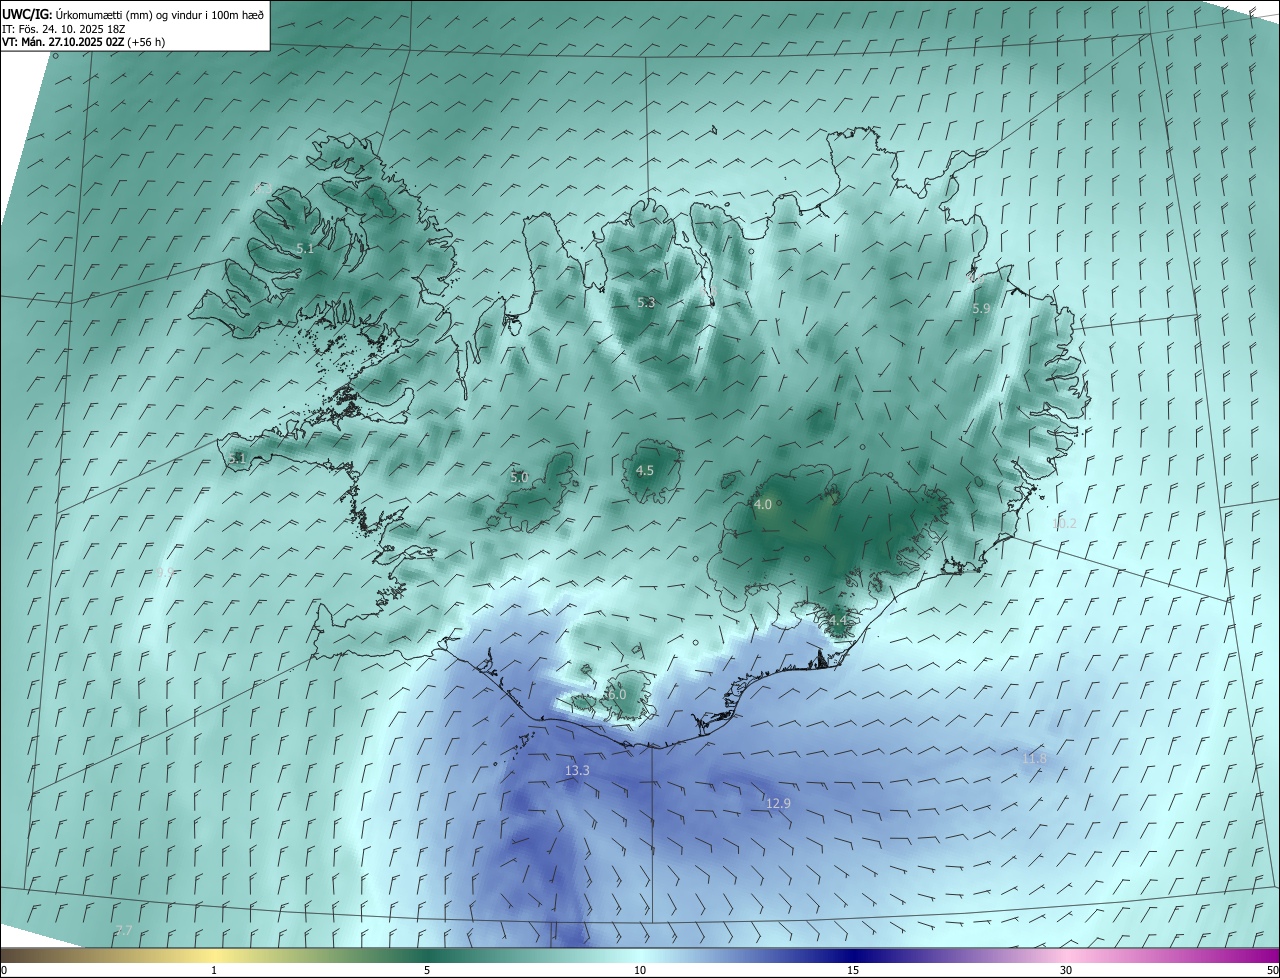This screenshot has width=1280, height=978.
Task: Click the faint 7.7 value above the color bar
Action: [x=123, y=931]
